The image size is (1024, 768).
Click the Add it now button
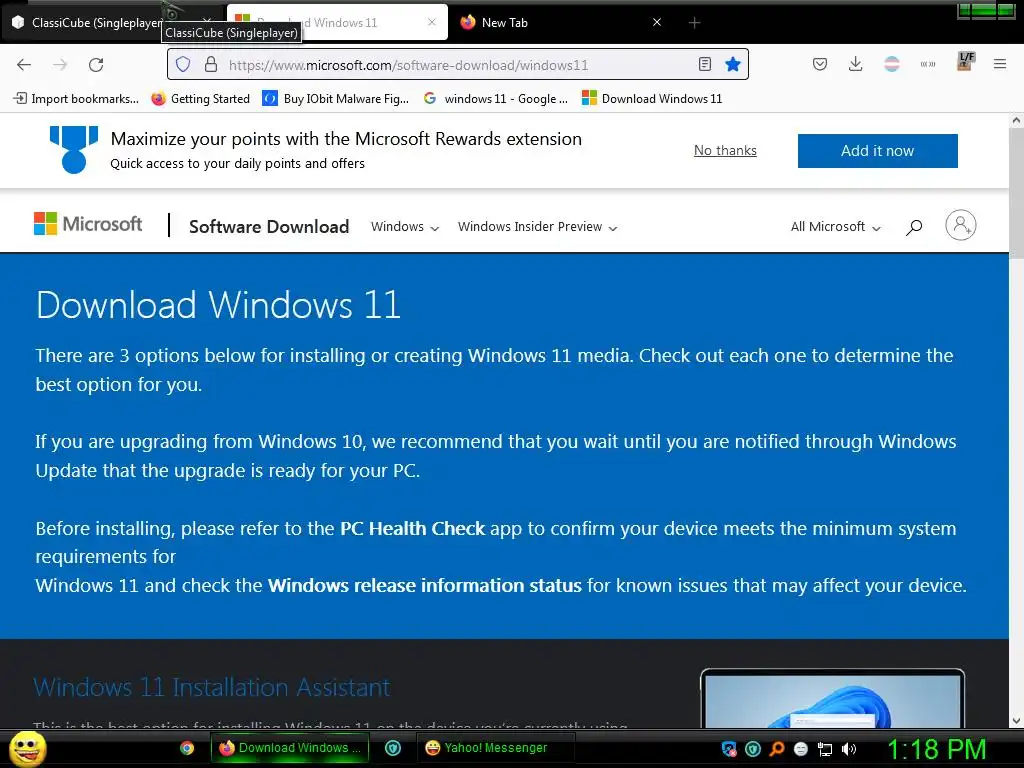(x=878, y=151)
